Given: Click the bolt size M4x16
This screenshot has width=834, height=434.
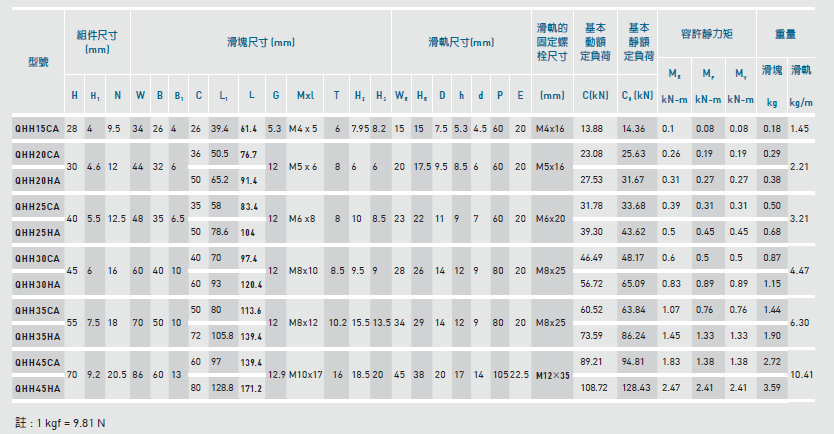Looking at the screenshot, I should pos(550,129).
